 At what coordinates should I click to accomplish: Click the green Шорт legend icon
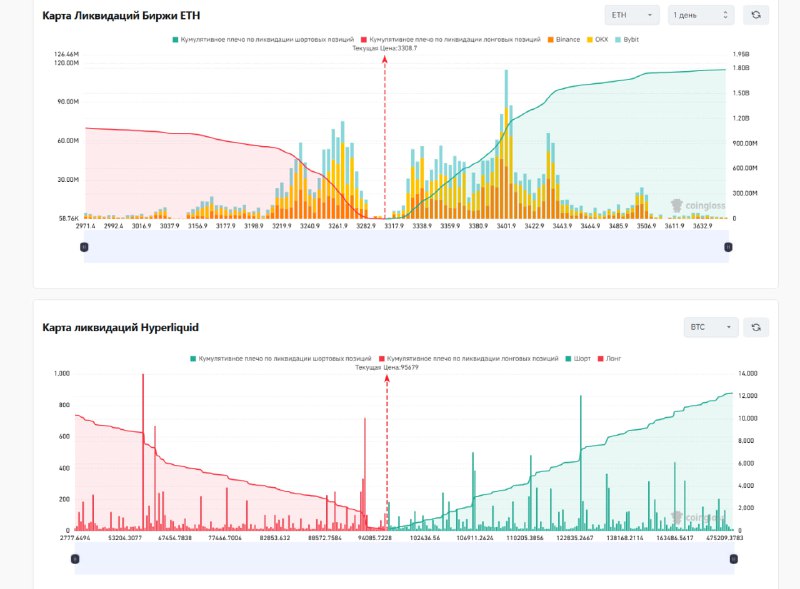(x=568, y=357)
